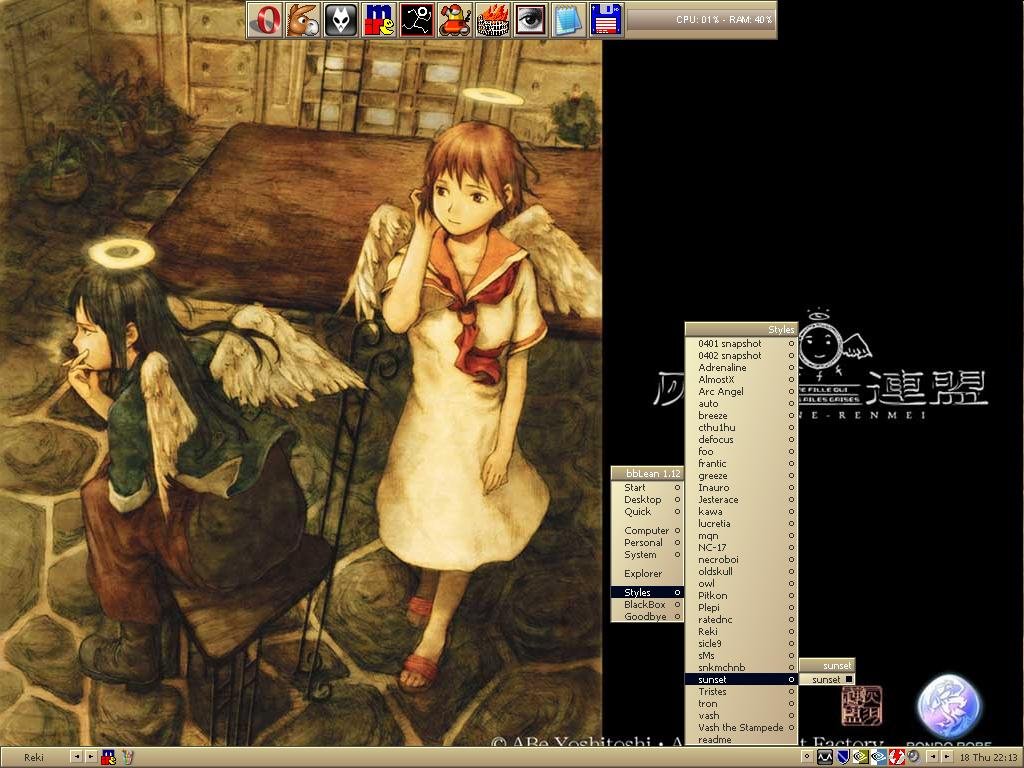Screen dimensions: 1024x768
Task: Choose the Pitkon style
Action: click(741, 596)
